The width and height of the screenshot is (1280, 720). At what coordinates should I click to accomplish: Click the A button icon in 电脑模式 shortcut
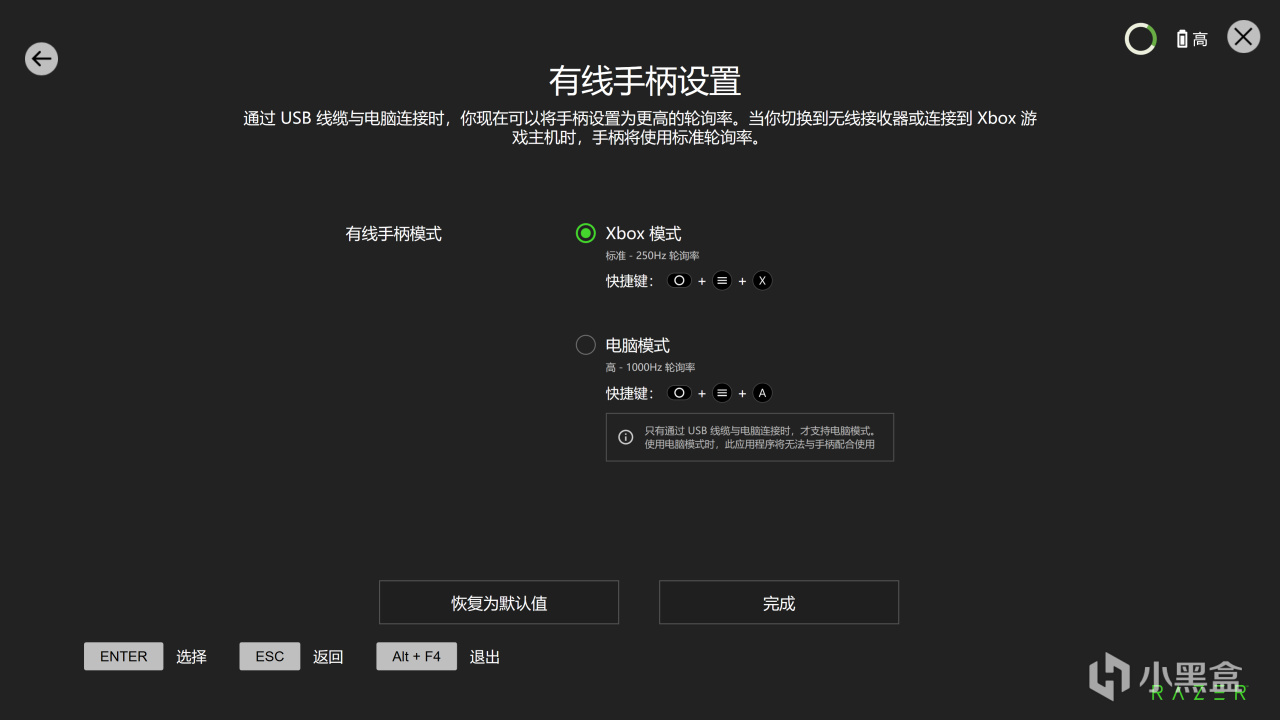762,393
